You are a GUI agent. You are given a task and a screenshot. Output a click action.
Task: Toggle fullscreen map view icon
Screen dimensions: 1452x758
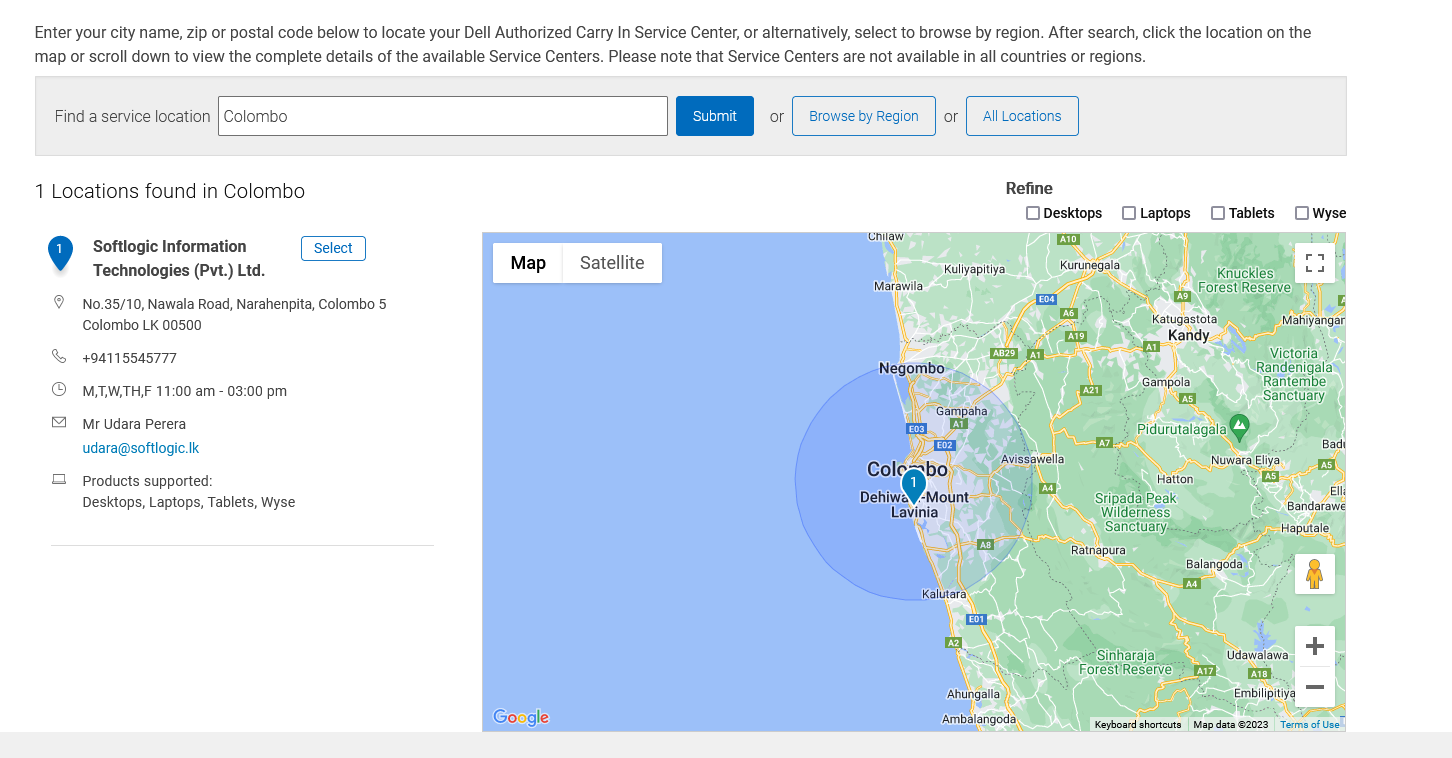click(x=1315, y=263)
